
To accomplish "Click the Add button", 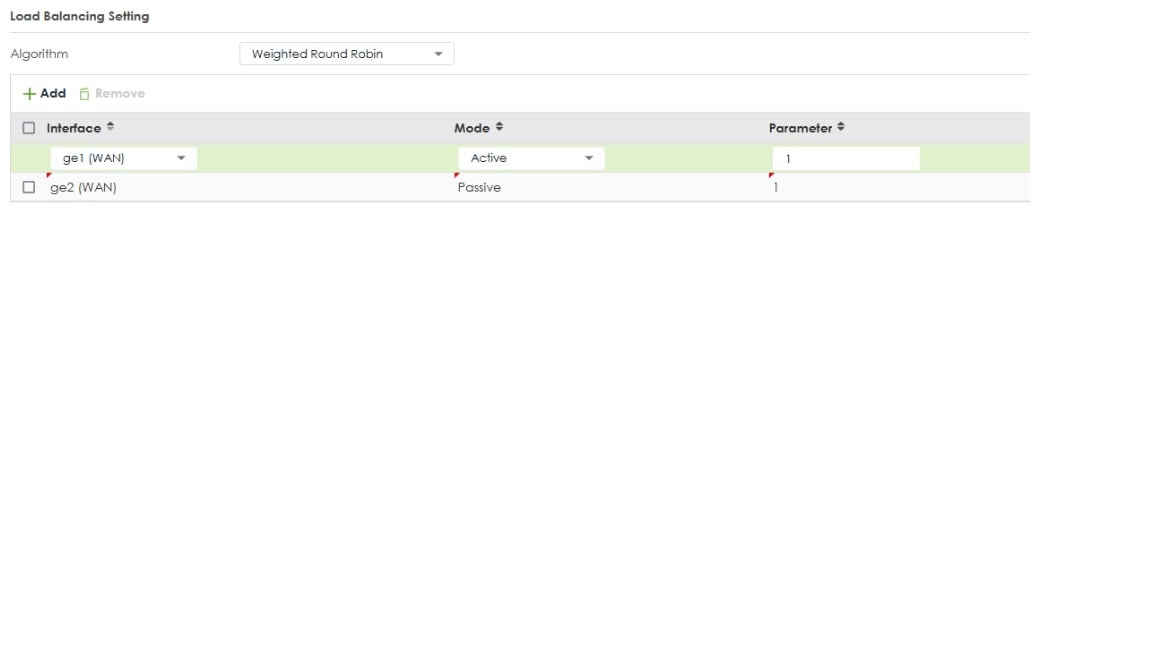I will (x=44, y=93).
